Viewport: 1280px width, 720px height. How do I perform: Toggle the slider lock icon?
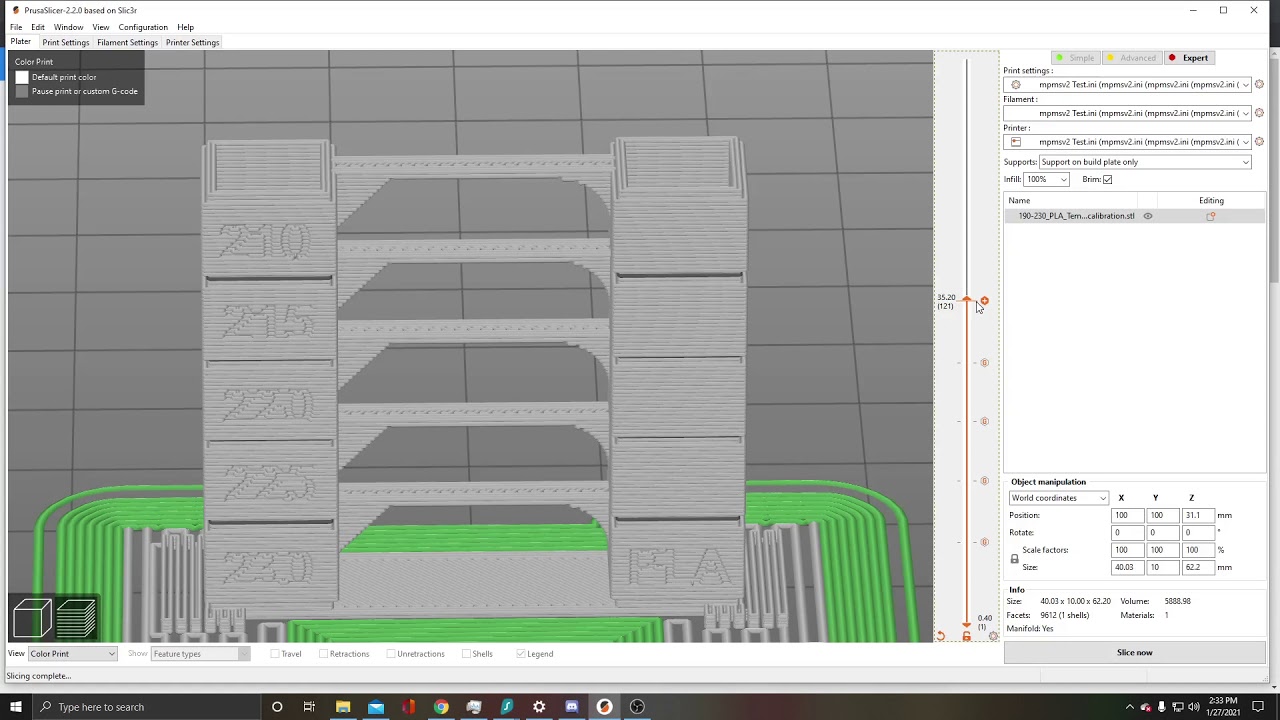(966, 636)
